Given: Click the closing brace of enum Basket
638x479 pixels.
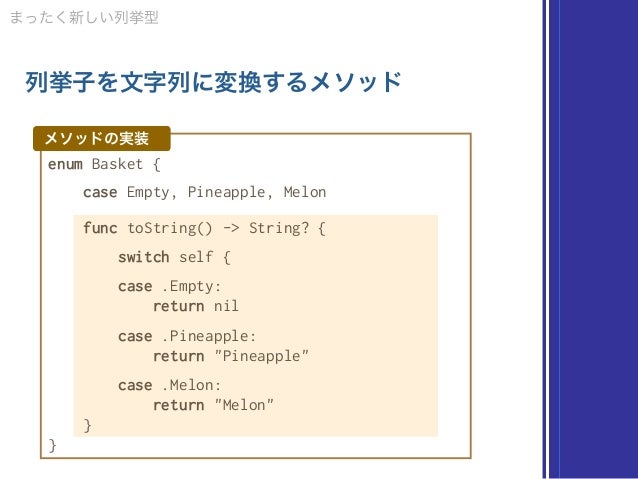Looking at the screenshot, I should [x=52, y=445].
